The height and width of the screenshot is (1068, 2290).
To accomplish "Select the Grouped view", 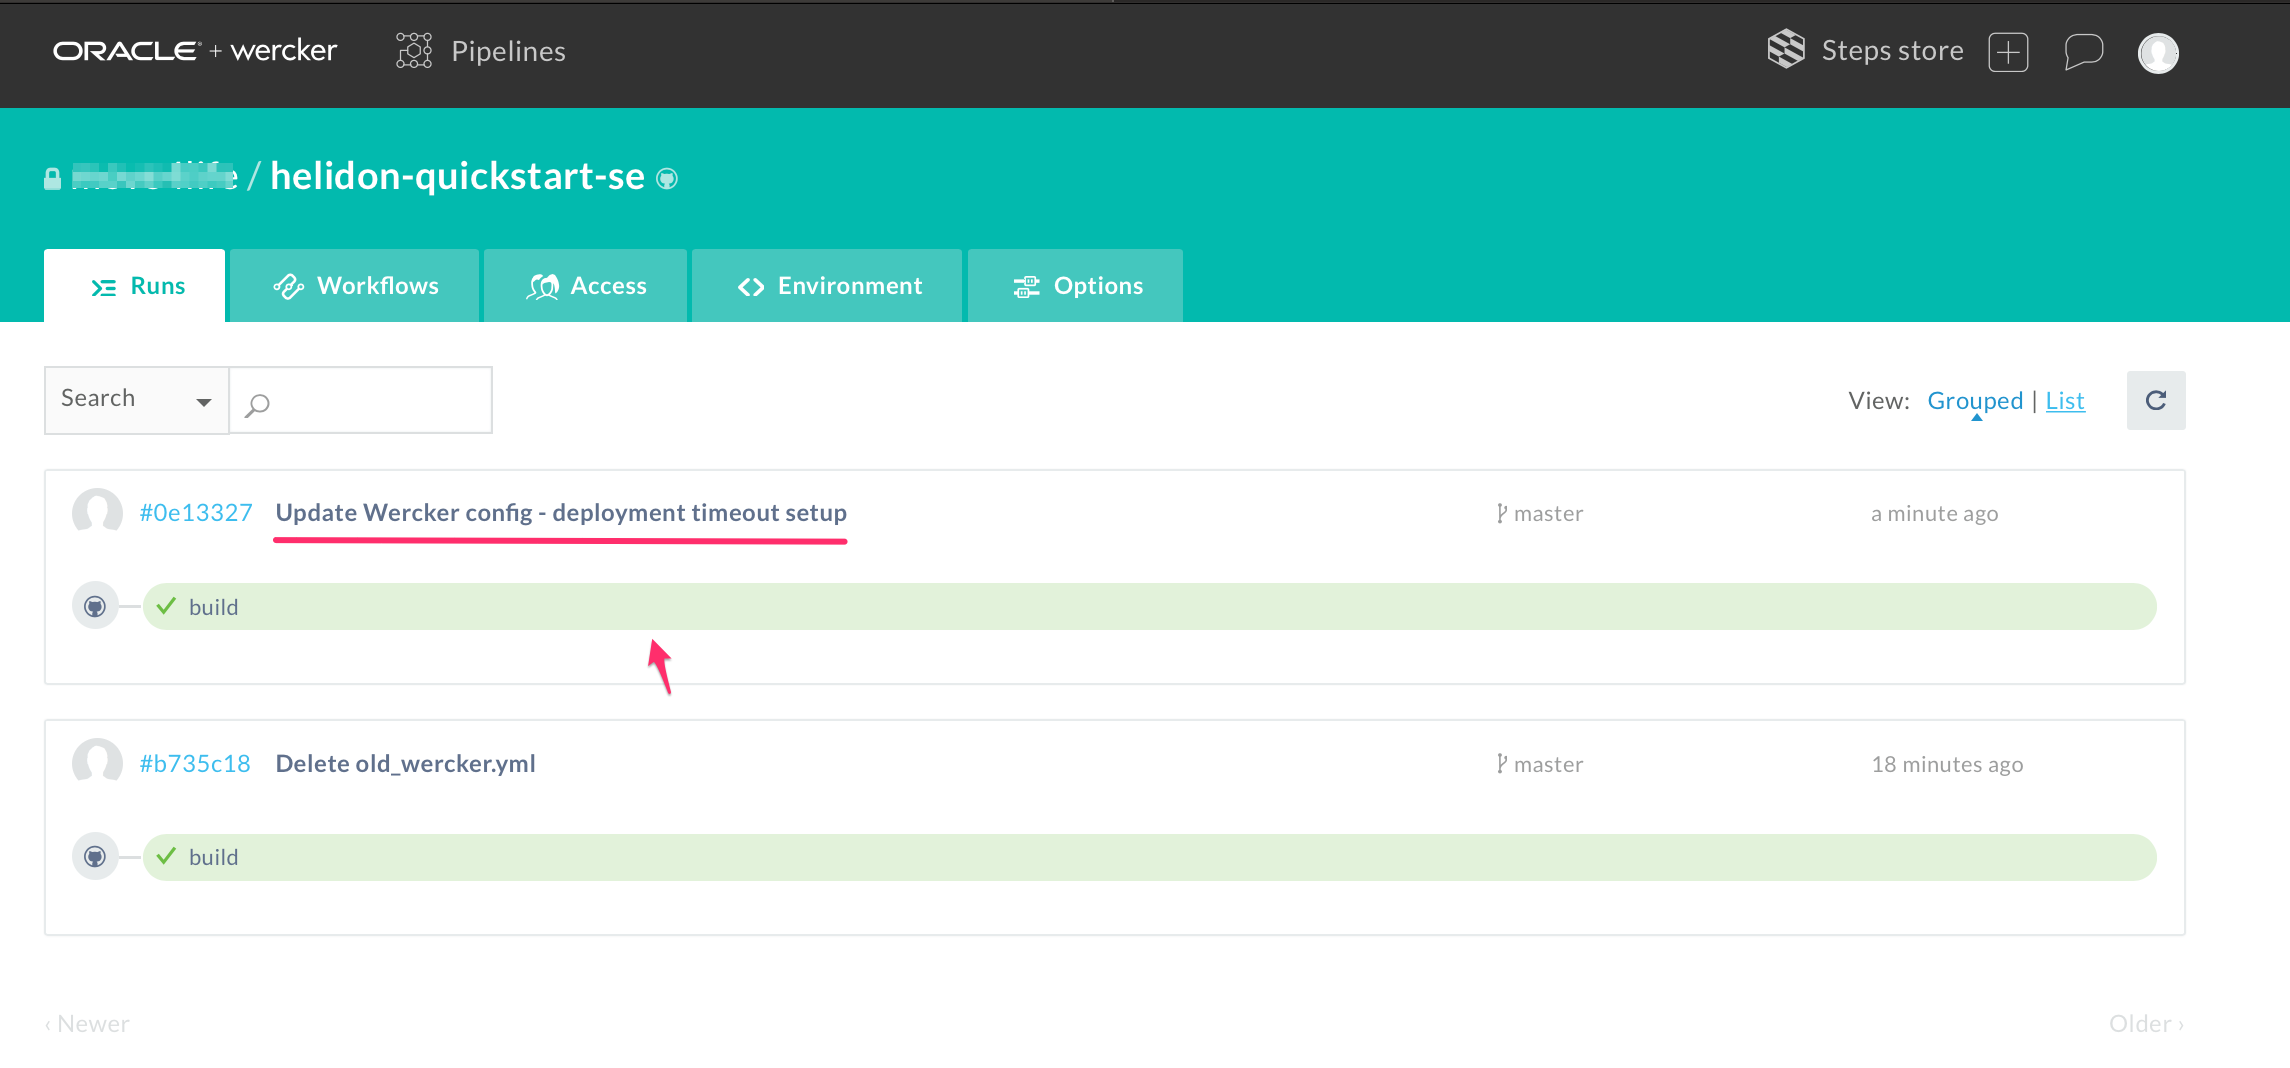I will pyautogui.click(x=1975, y=401).
